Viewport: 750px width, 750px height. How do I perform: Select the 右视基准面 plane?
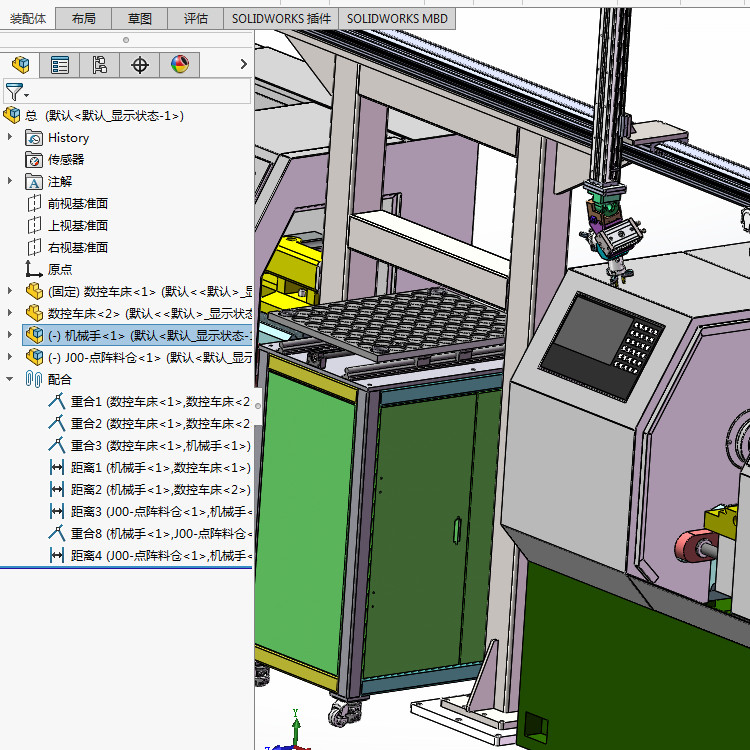pos(78,248)
